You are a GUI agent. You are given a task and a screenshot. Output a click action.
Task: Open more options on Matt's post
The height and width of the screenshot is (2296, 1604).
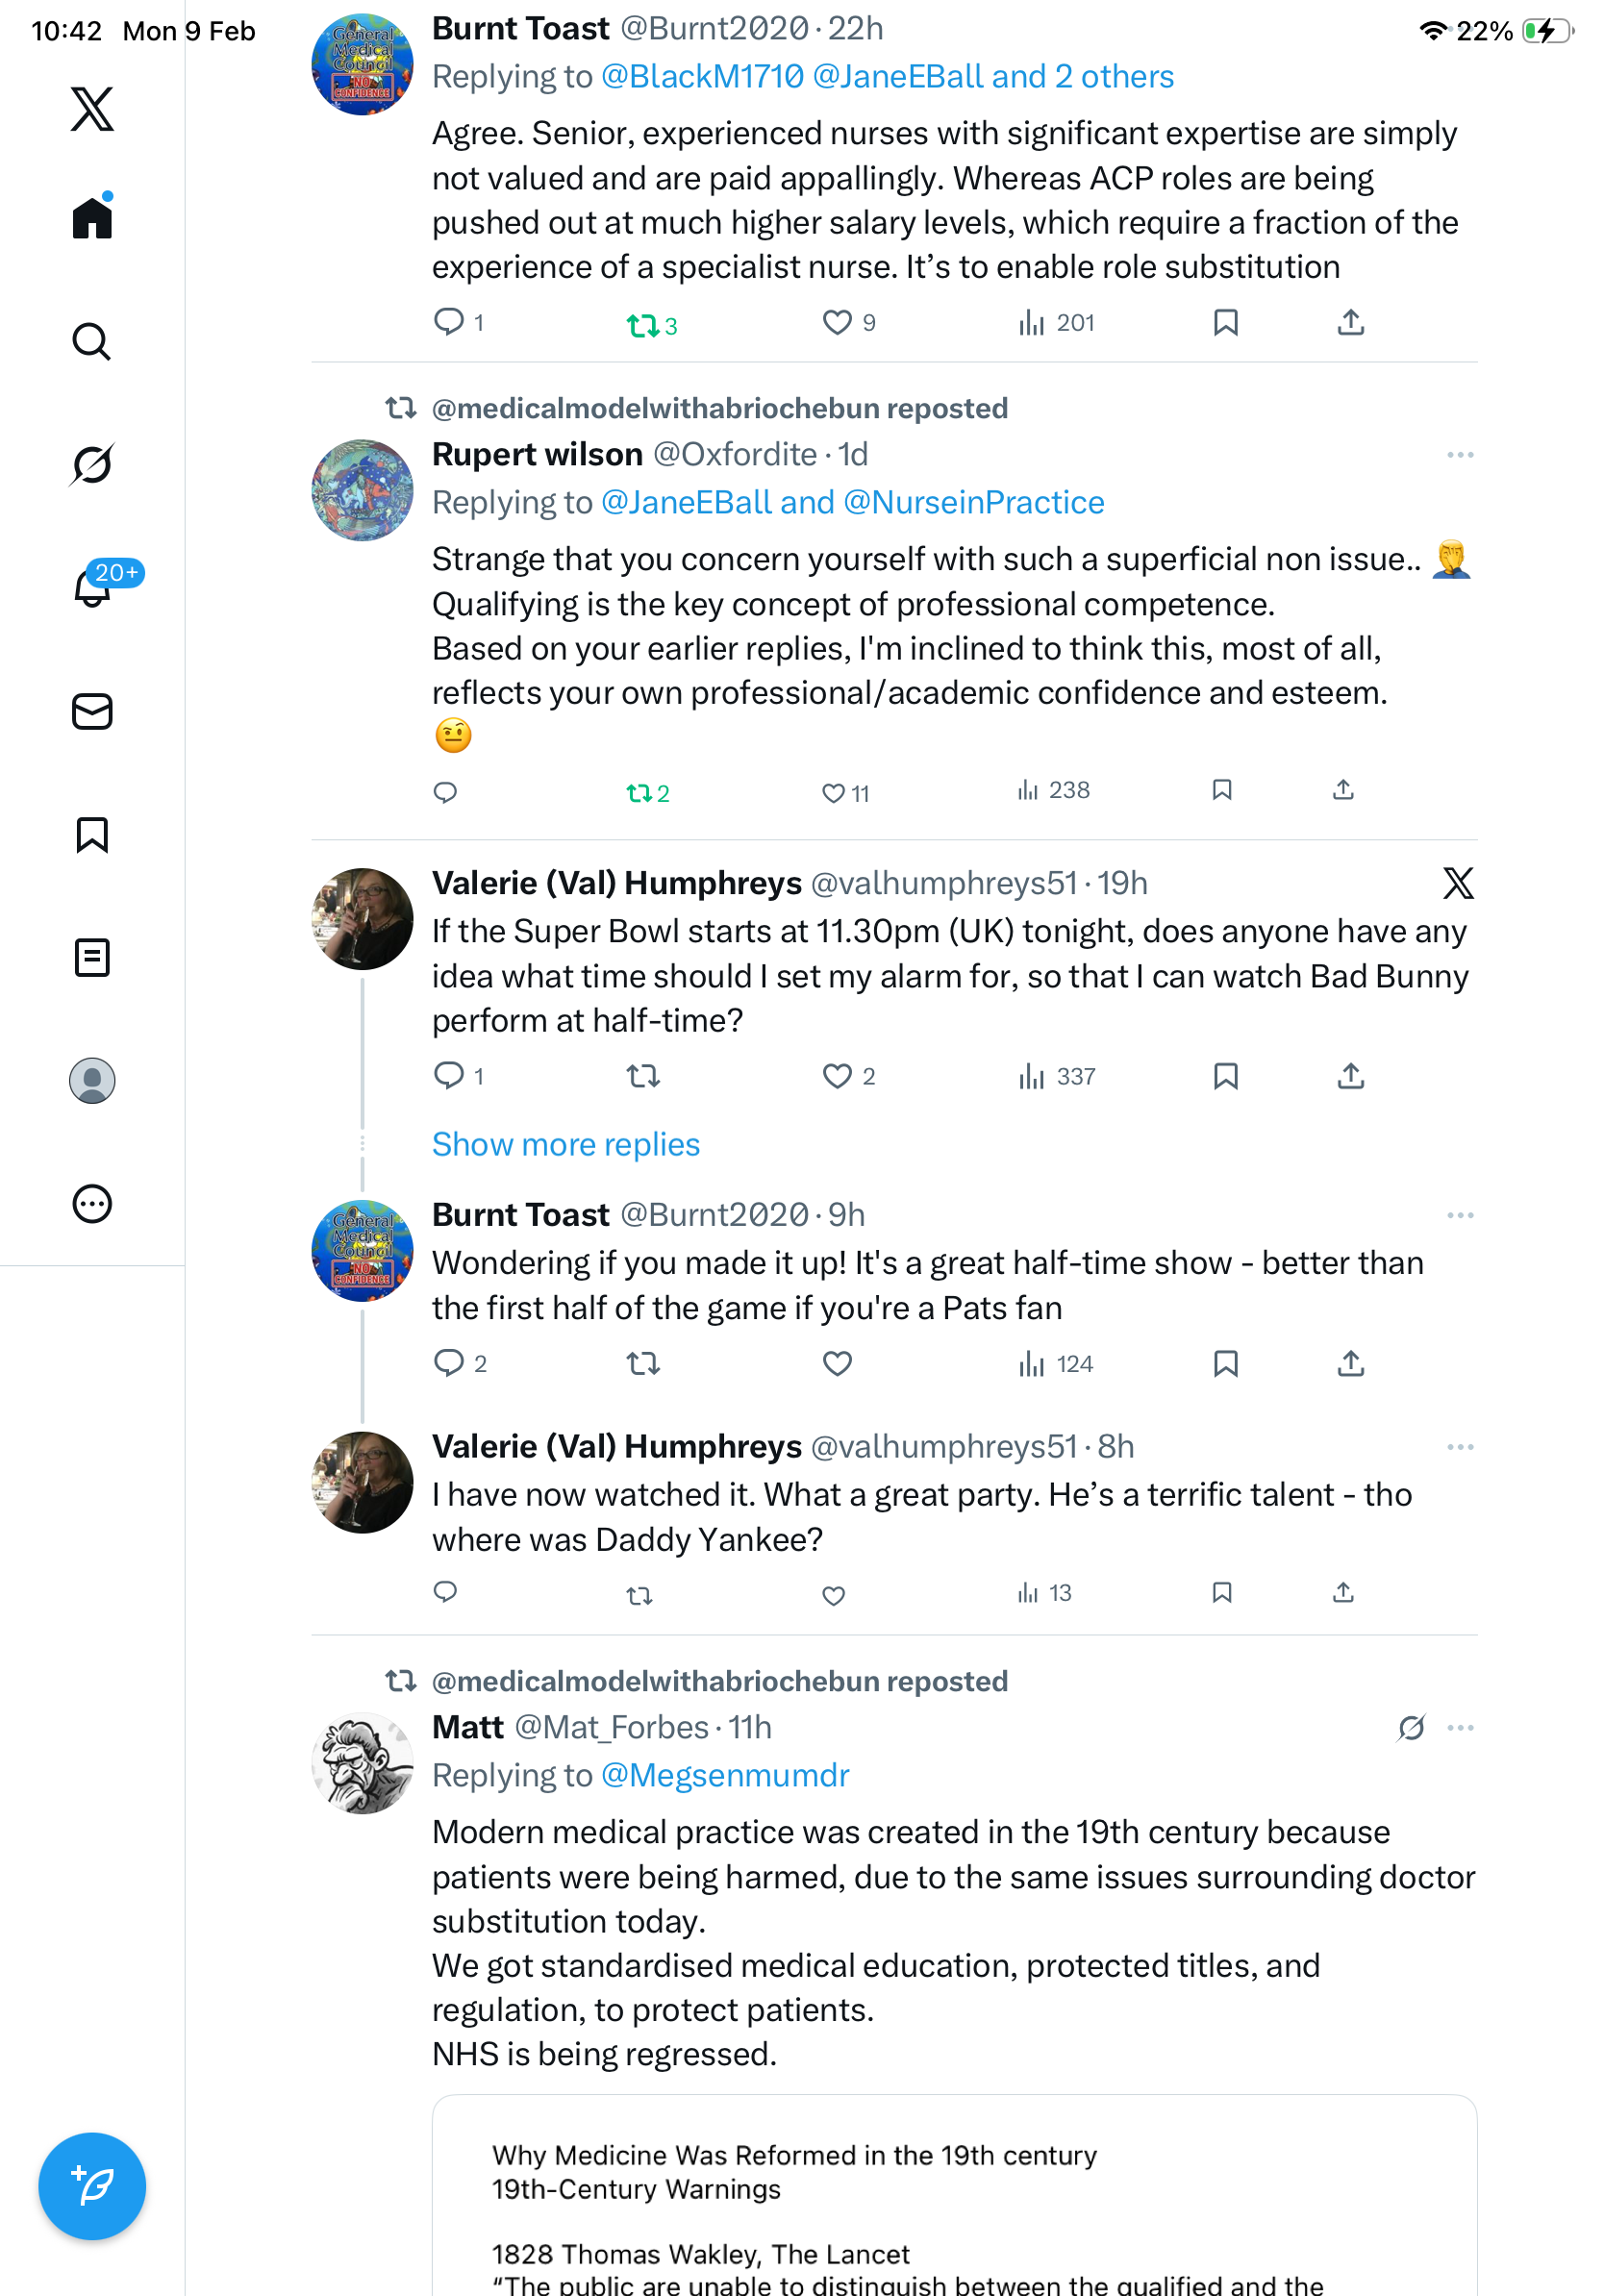click(1459, 1727)
